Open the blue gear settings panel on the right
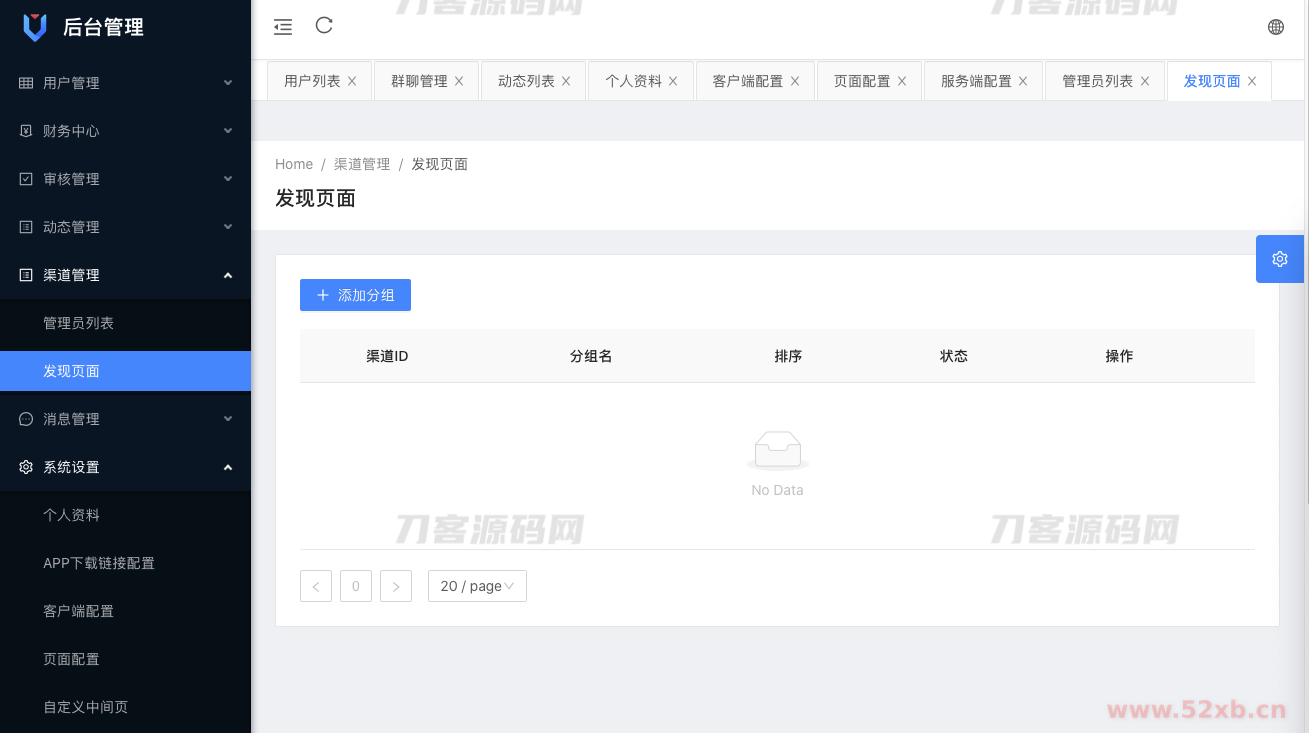The image size is (1309, 733). pos(1279,258)
